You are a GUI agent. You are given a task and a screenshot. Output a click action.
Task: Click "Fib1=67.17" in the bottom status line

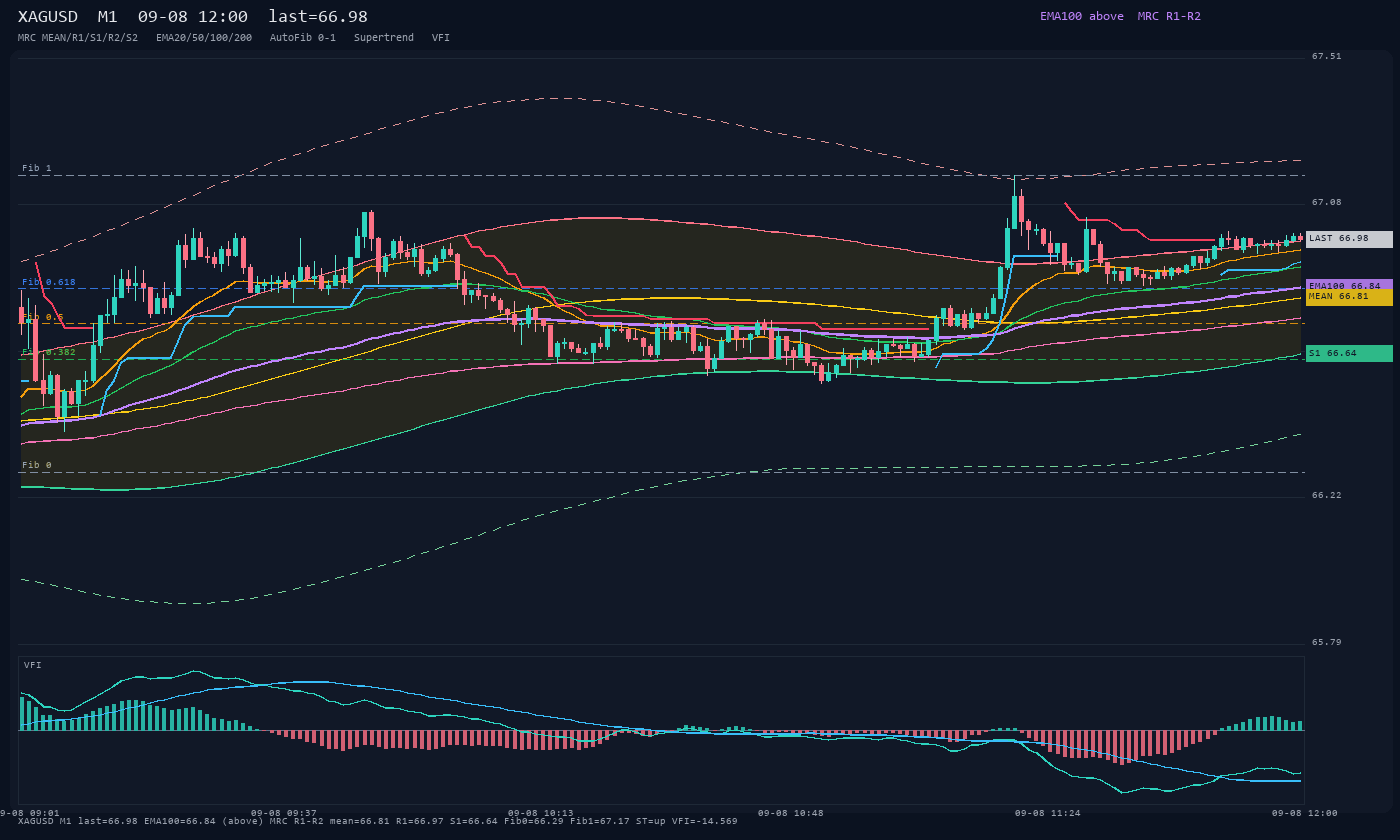[x=600, y=821]
